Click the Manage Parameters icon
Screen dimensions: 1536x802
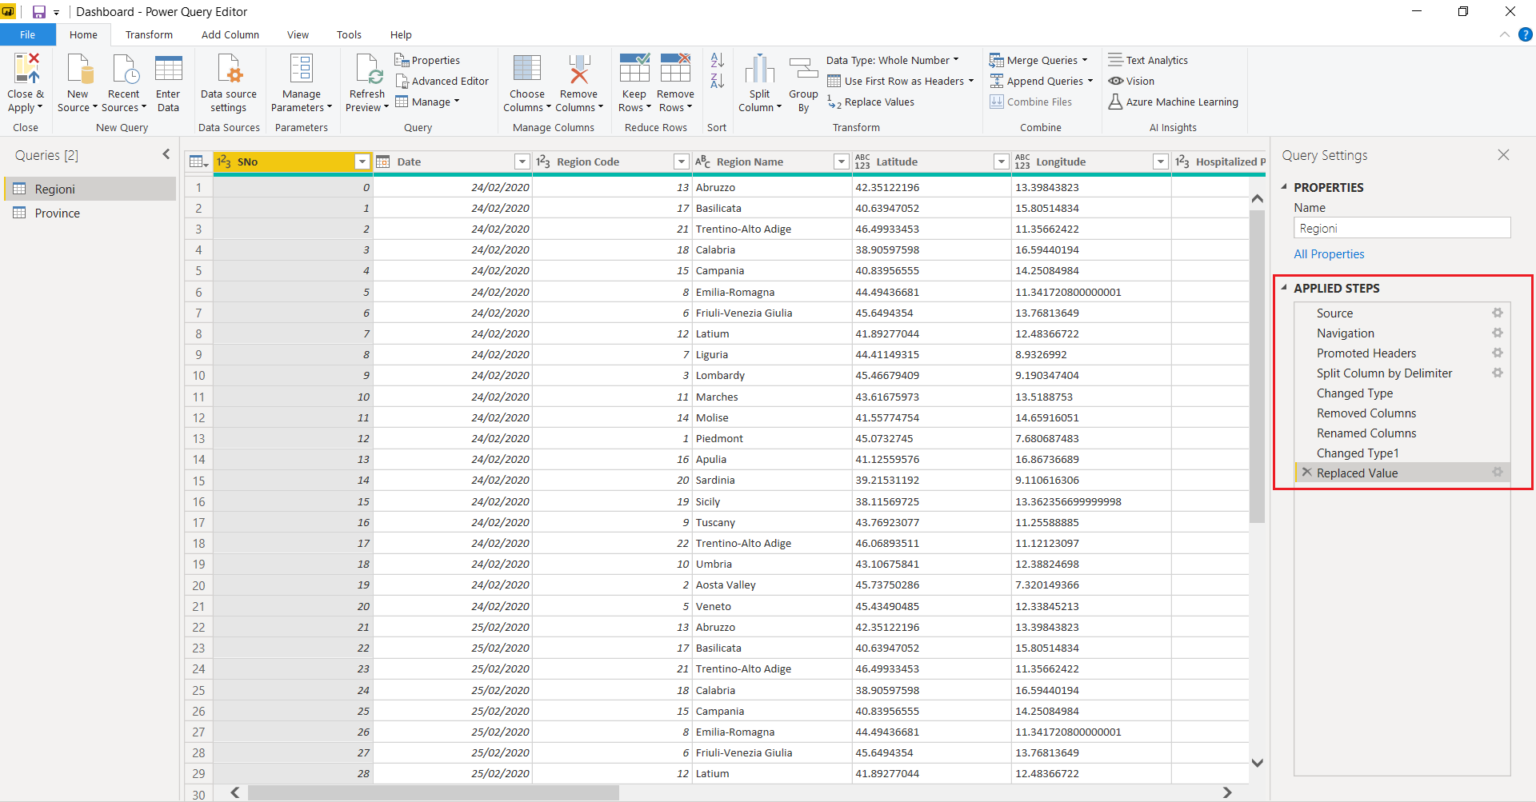pos(301,69)
